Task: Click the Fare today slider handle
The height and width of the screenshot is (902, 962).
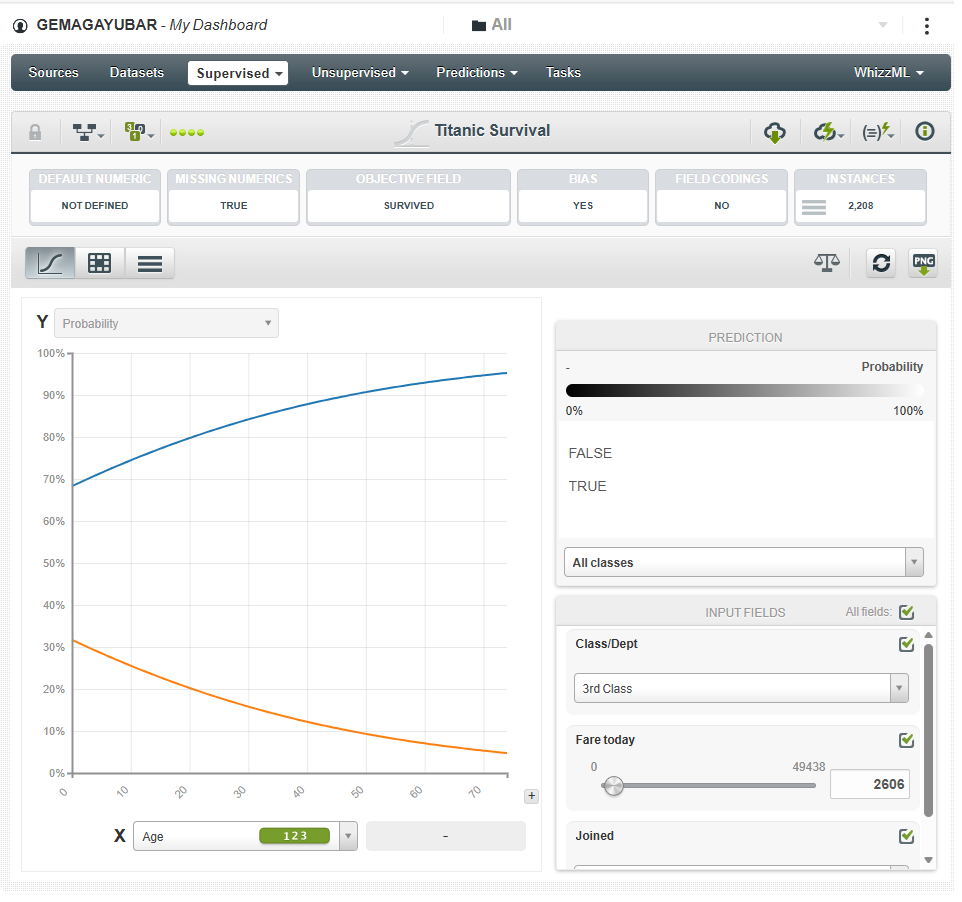Action: pos(614,786)
